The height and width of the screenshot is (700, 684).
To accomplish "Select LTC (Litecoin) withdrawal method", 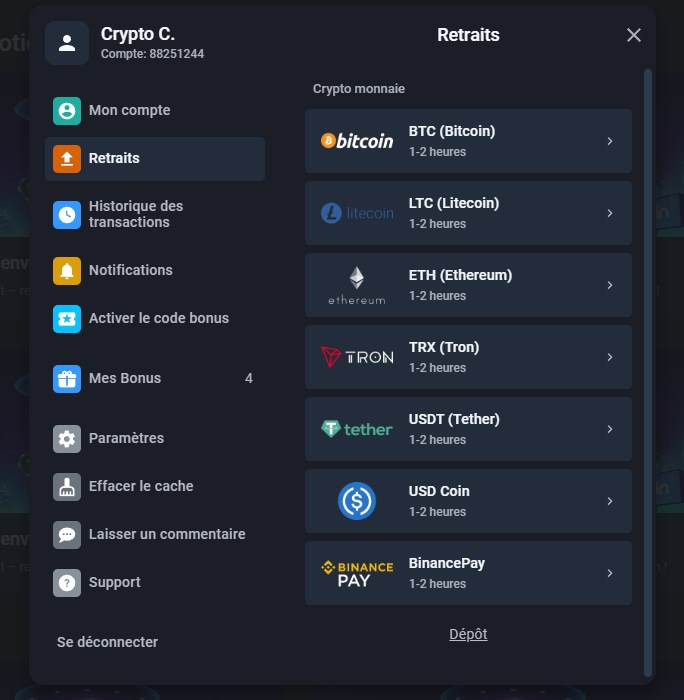I will point(468,213).
